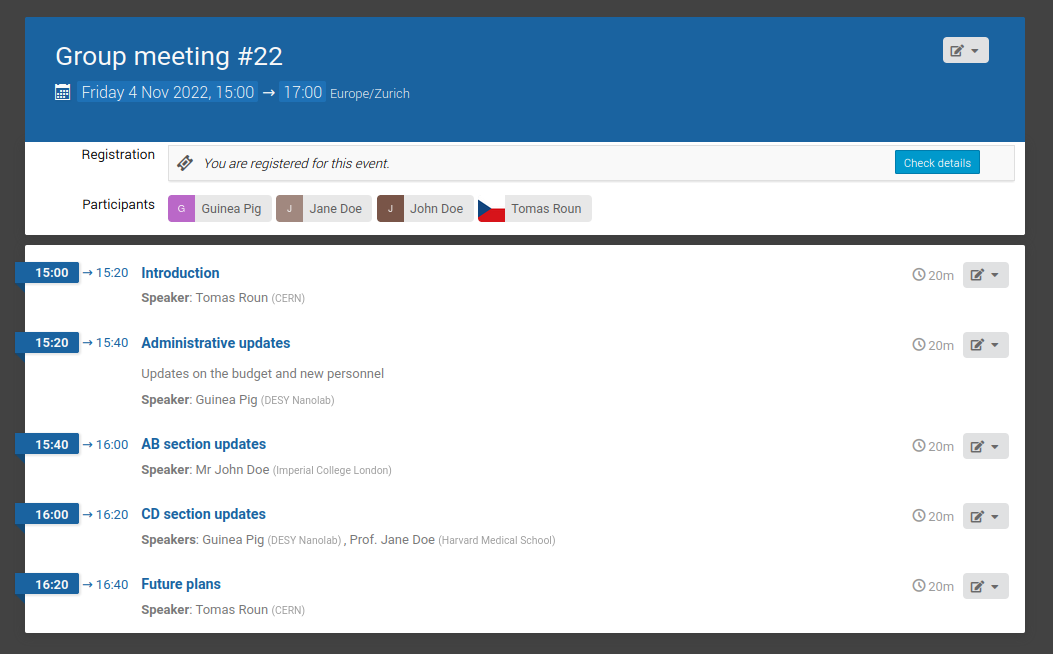
Task: Open edit dropdown for CD section updates
Action: click(985, 516)
